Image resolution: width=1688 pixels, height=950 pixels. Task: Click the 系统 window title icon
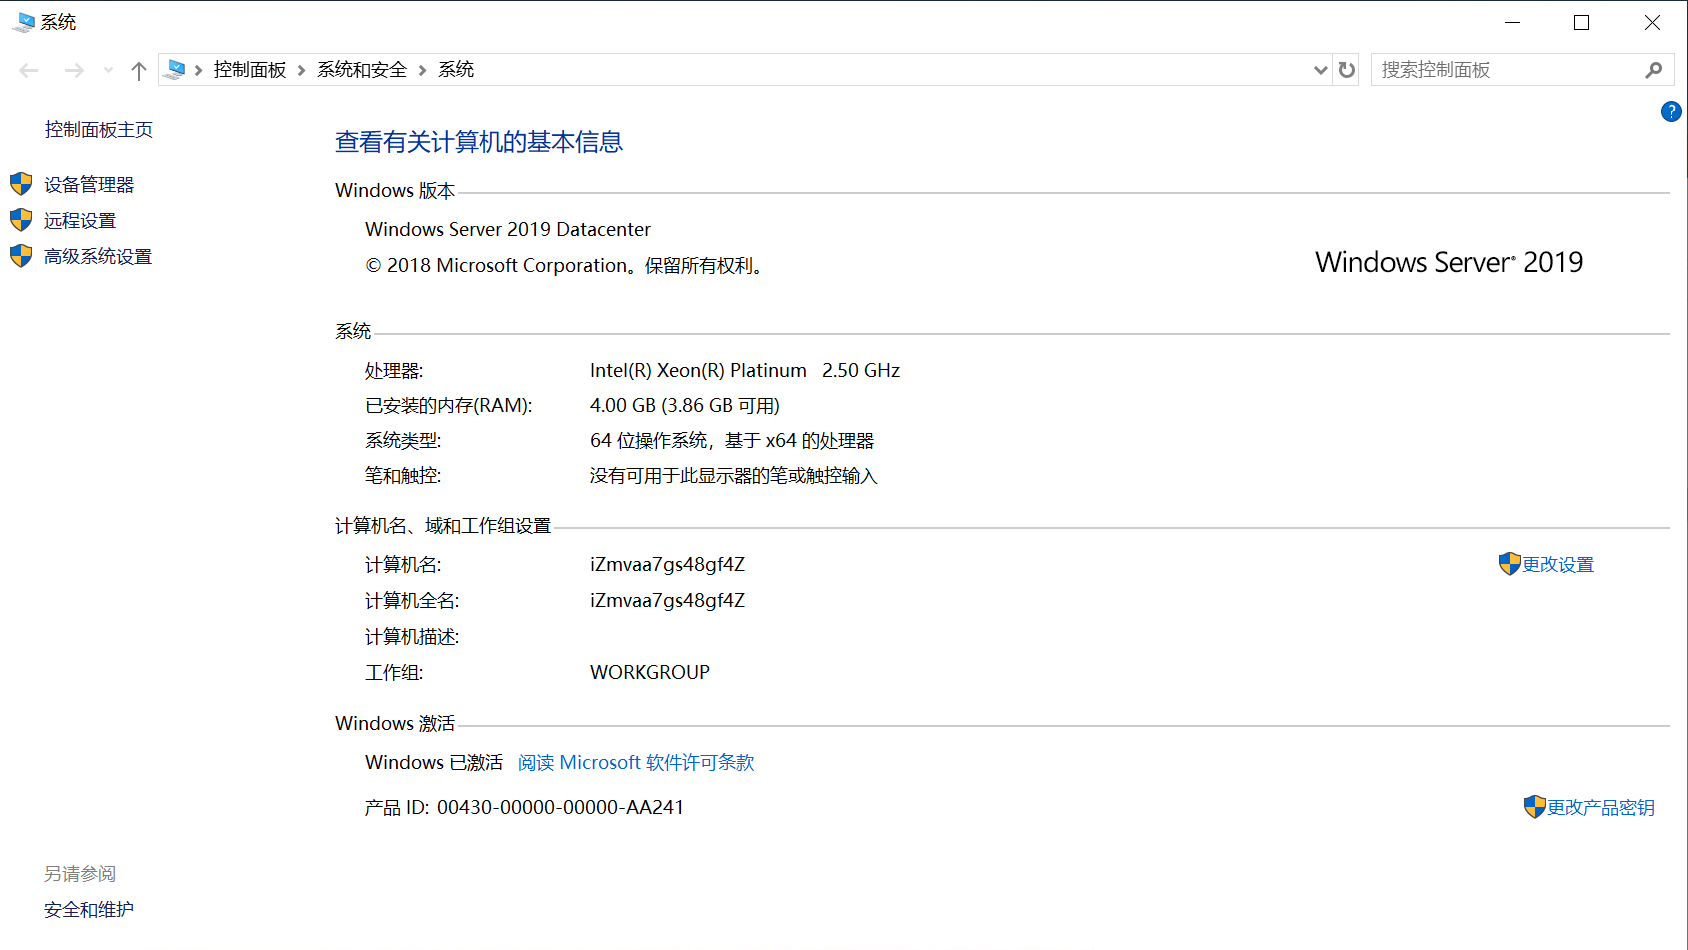pyautogui.click(x=23, y=22)
